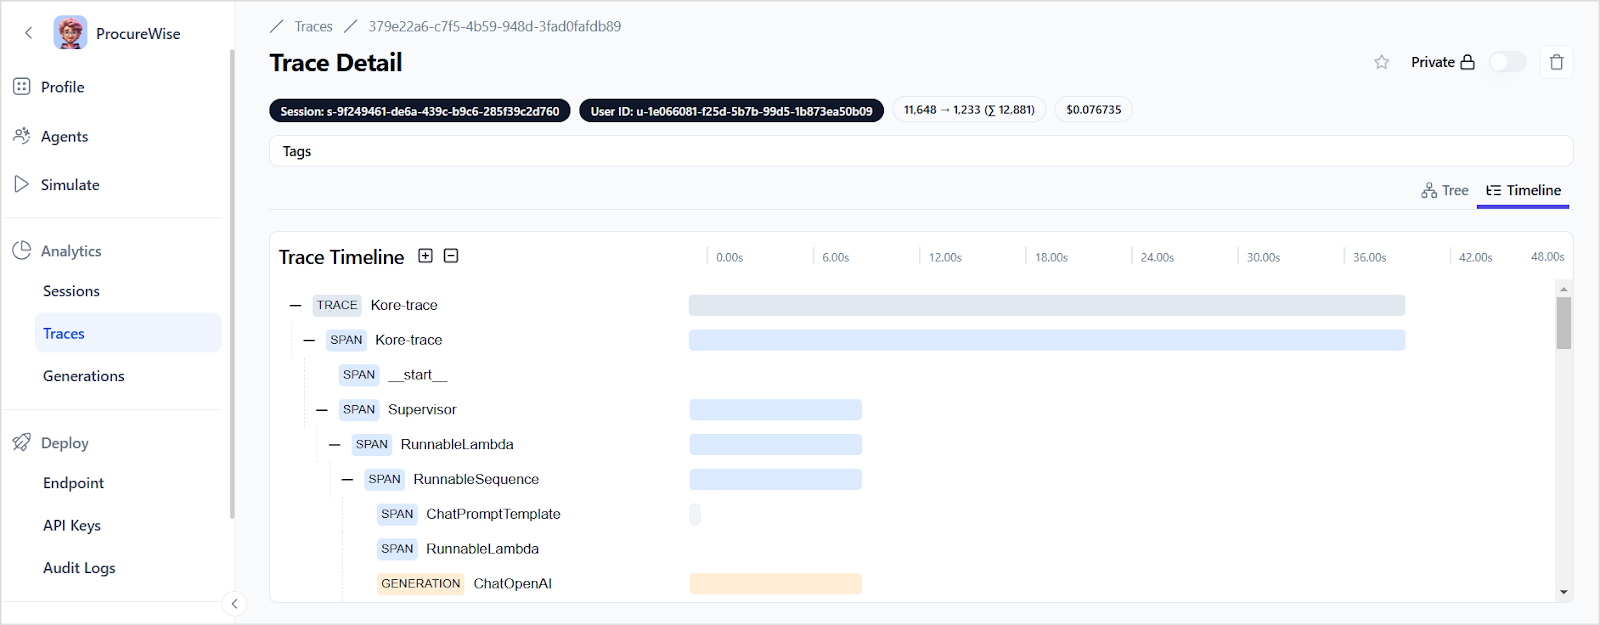
Task: Click the collapse all minus icon
Action: coord(451,256)
